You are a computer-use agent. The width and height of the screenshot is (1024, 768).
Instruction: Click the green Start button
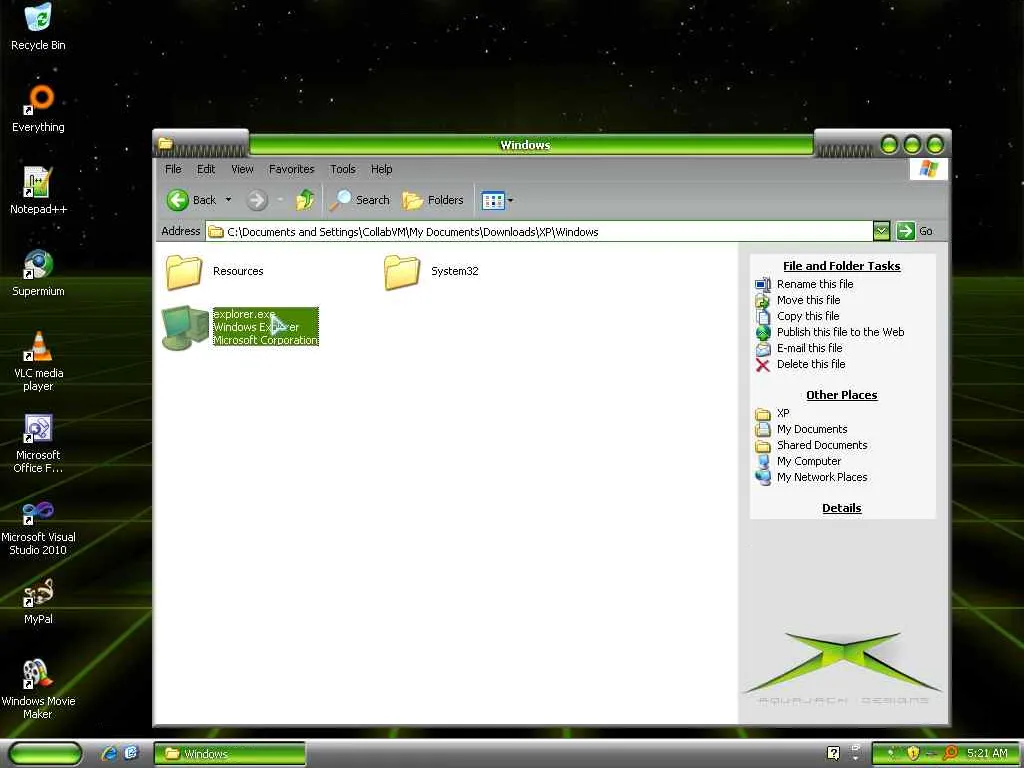click(44, 754)
